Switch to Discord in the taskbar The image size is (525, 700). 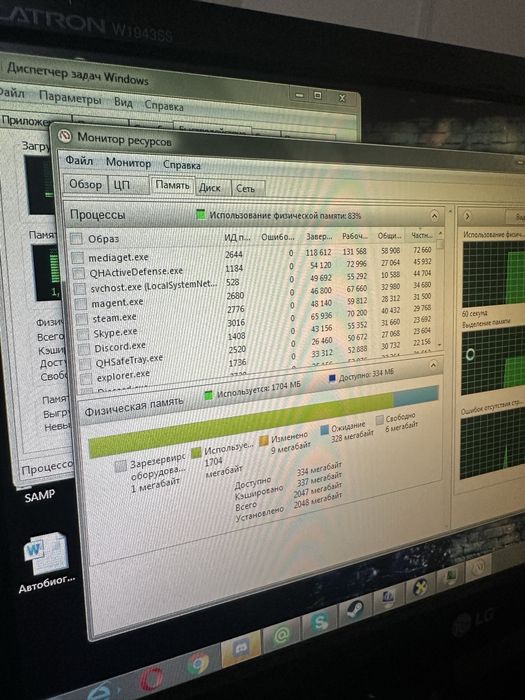(242, 648)
